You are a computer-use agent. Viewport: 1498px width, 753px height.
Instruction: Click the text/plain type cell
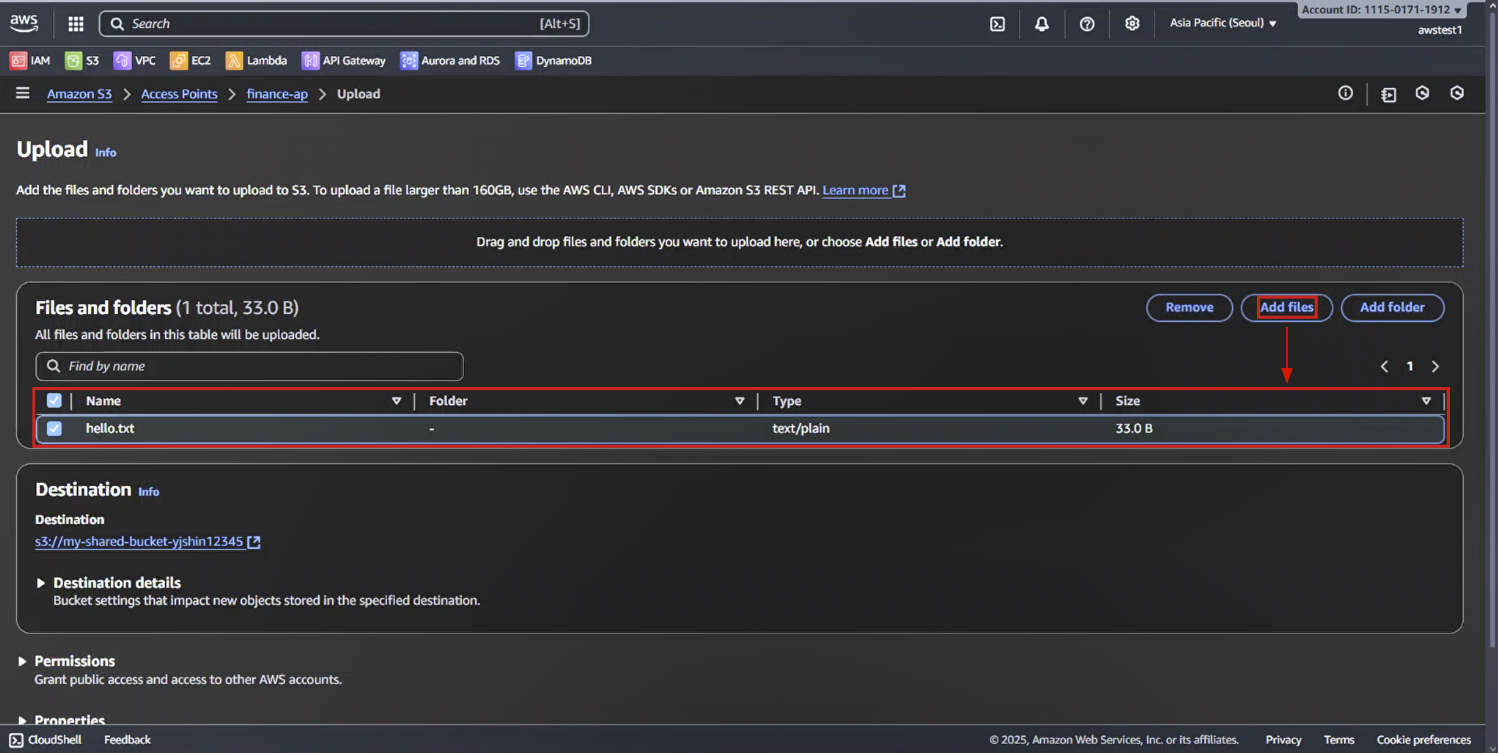(x=801, y=428)
